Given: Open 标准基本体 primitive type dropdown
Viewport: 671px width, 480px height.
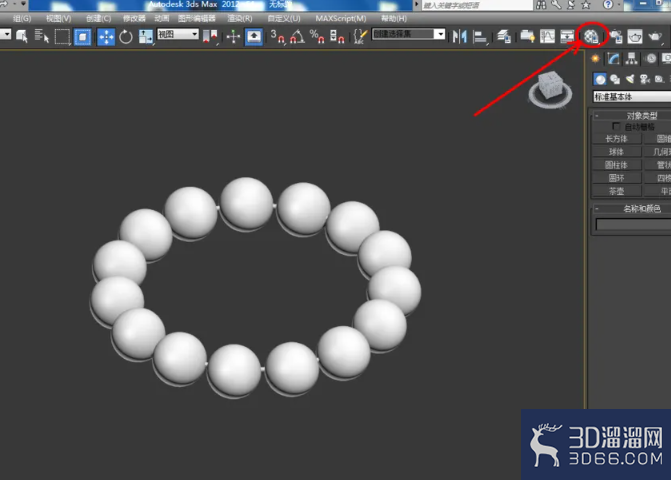Looking at the screenshot, I should coord(632,97).
